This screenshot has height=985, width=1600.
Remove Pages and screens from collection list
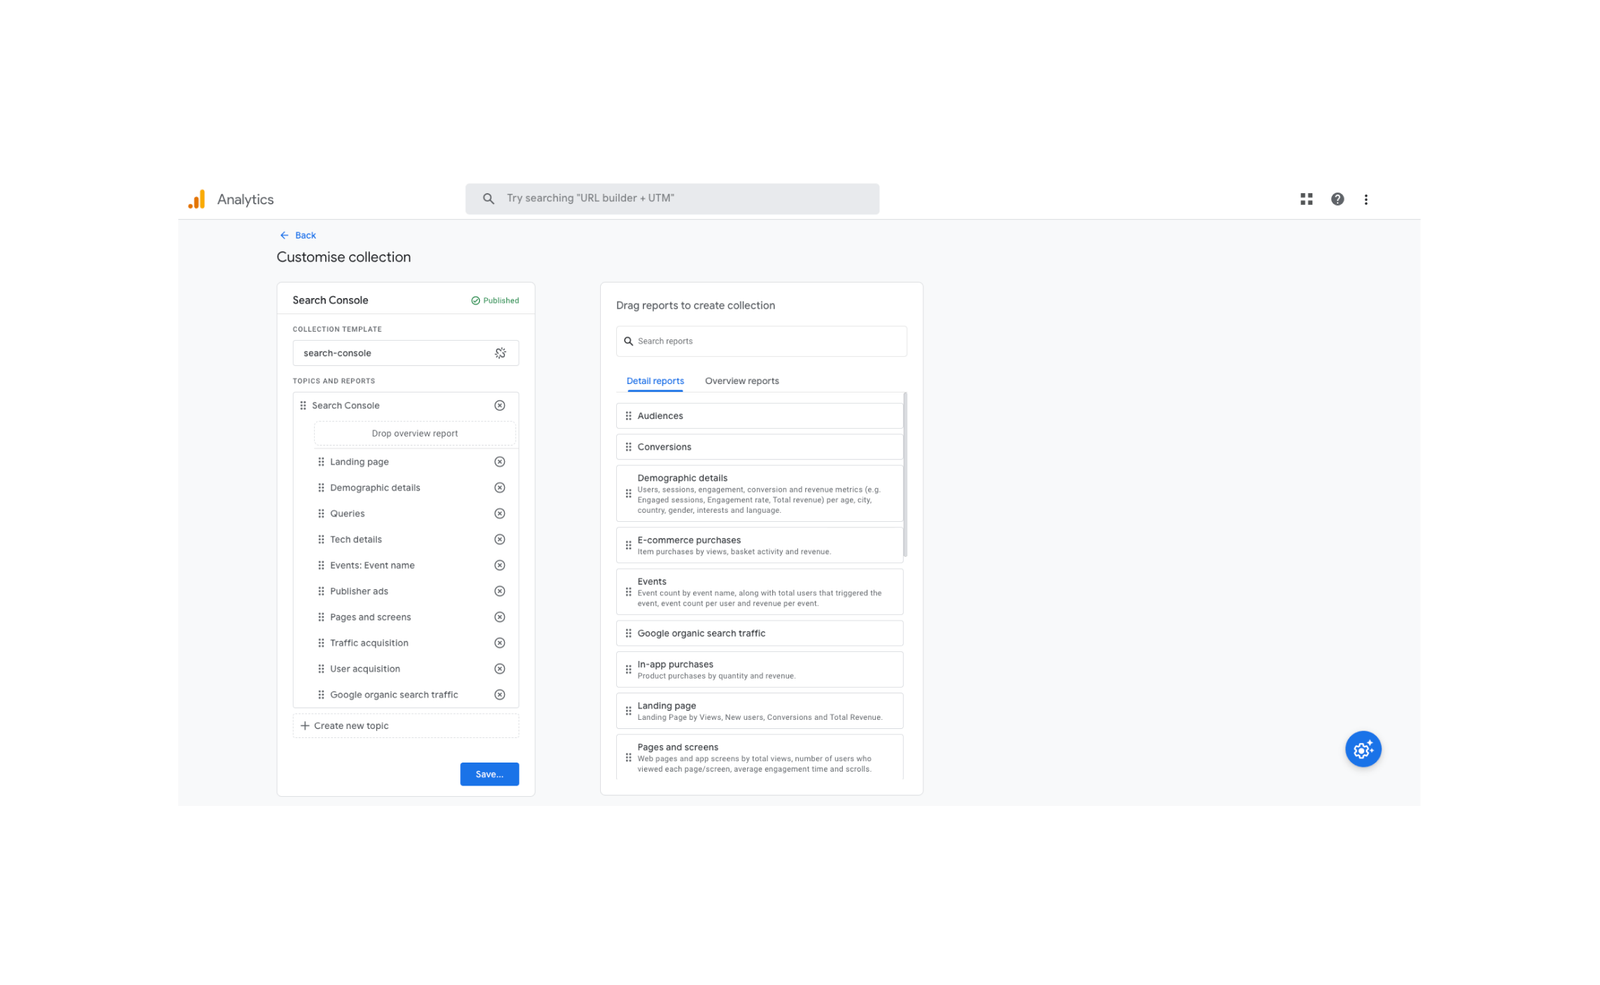pyautogui.click(x=500, y=617)
